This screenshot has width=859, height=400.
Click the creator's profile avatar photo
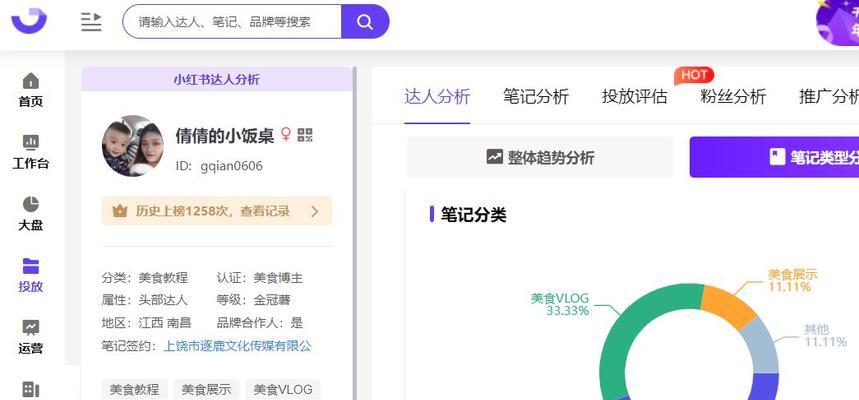click(133, 146)
